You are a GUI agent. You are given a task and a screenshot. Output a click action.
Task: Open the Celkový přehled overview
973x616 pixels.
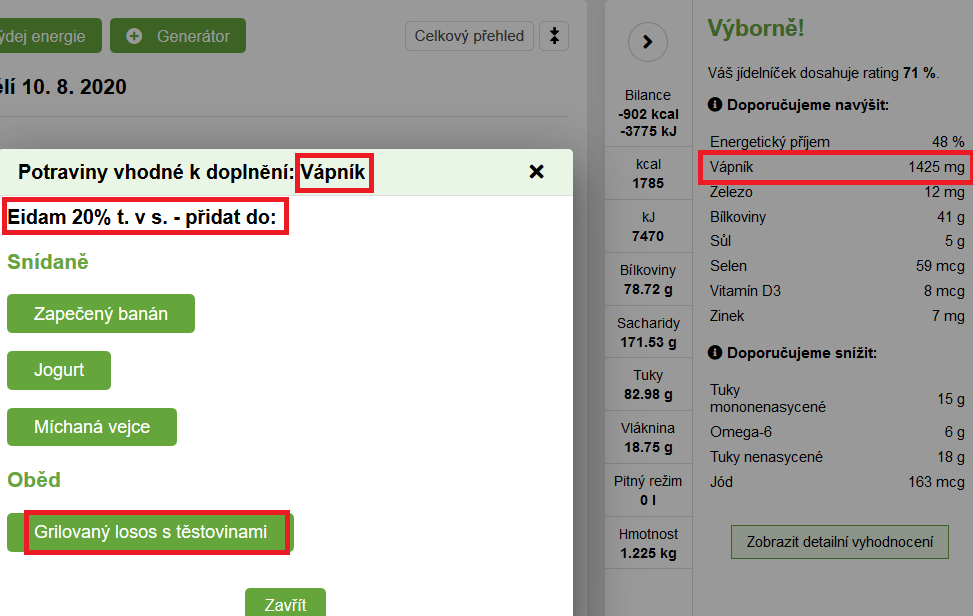(469, 36)
